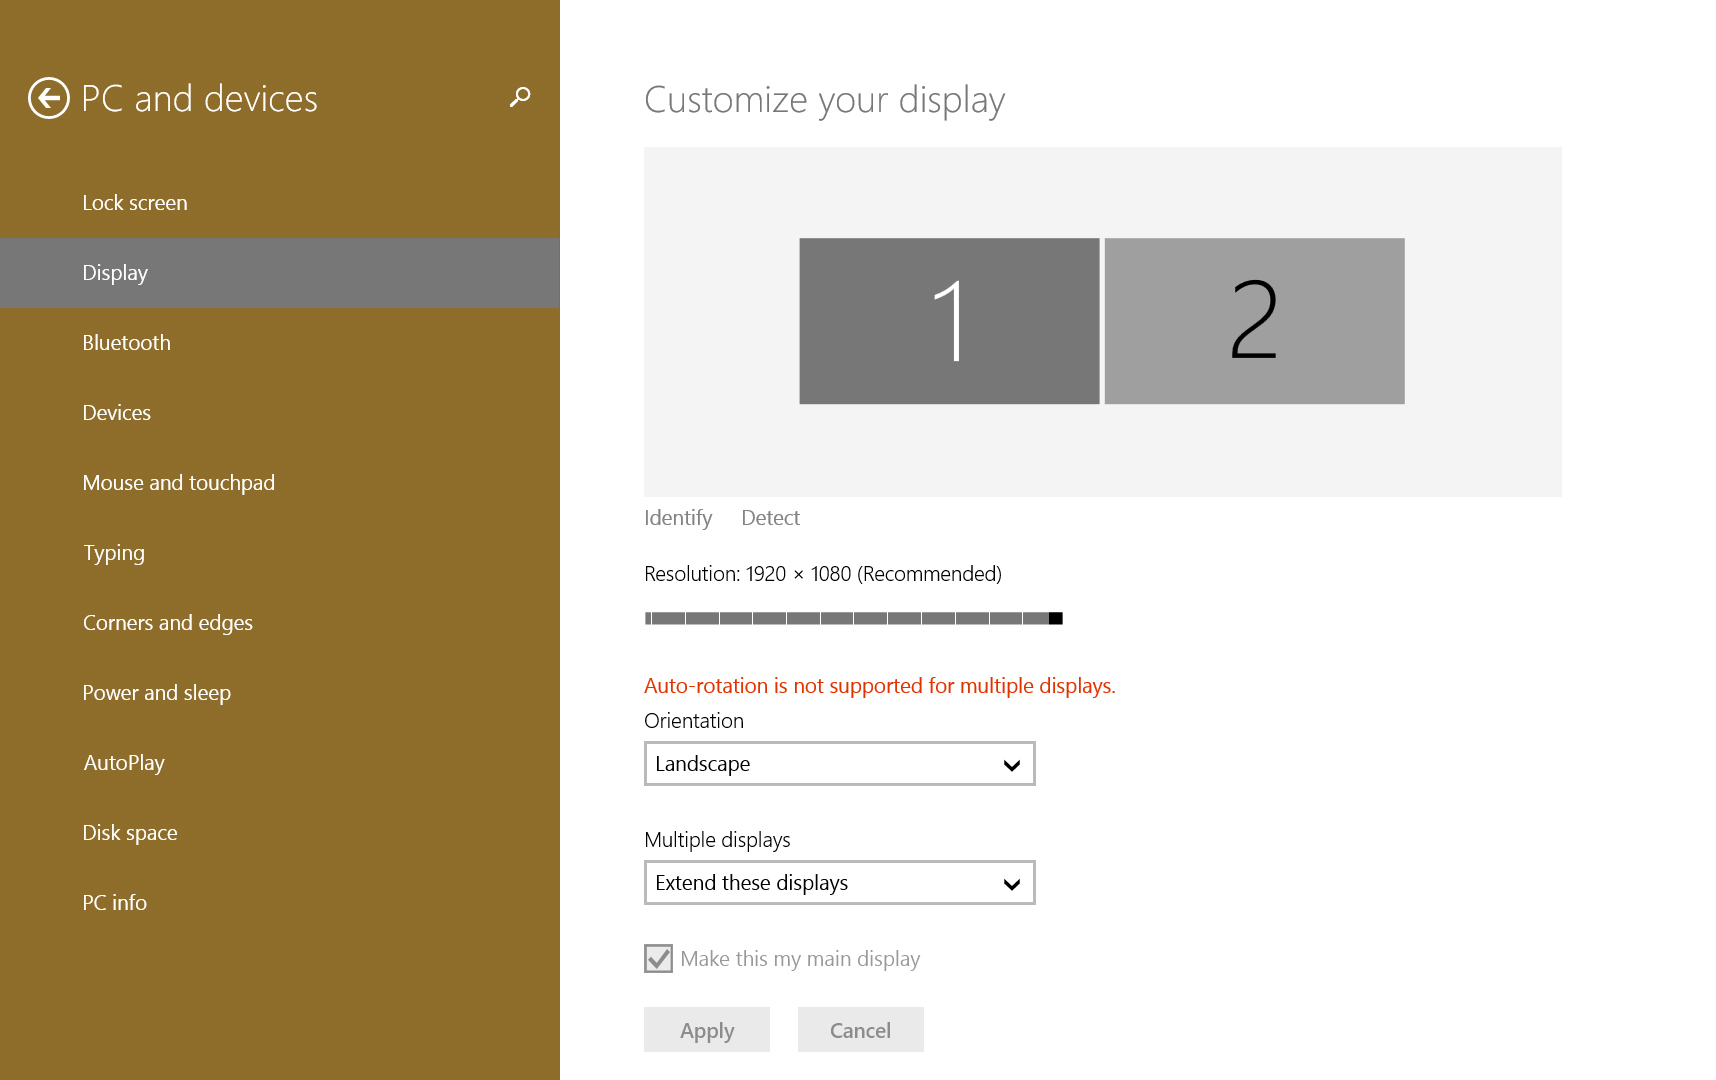Open Power and sleep settings
1716x1080 pixels.
coord(157,693)
